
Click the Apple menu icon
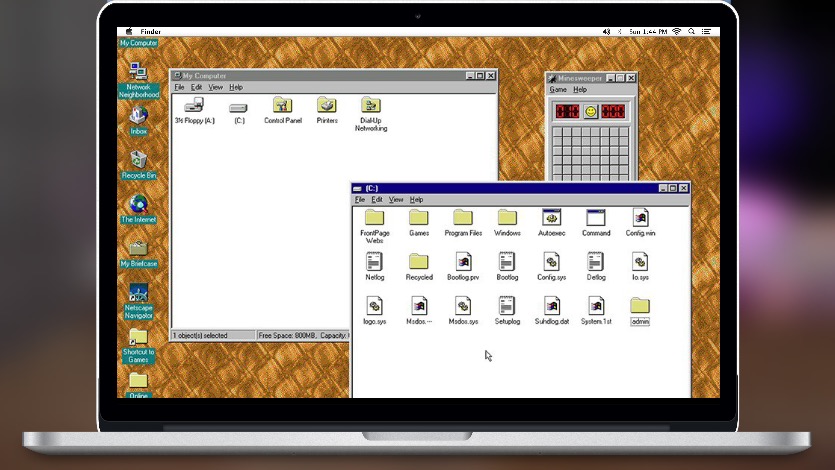pyautogui.click(x=128, y=31)
